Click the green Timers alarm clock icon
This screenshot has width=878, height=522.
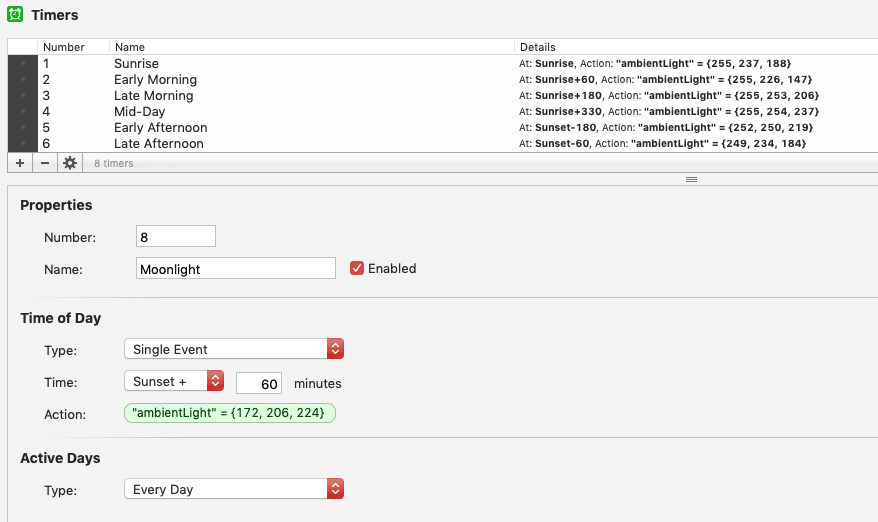[x=15, y=15]
